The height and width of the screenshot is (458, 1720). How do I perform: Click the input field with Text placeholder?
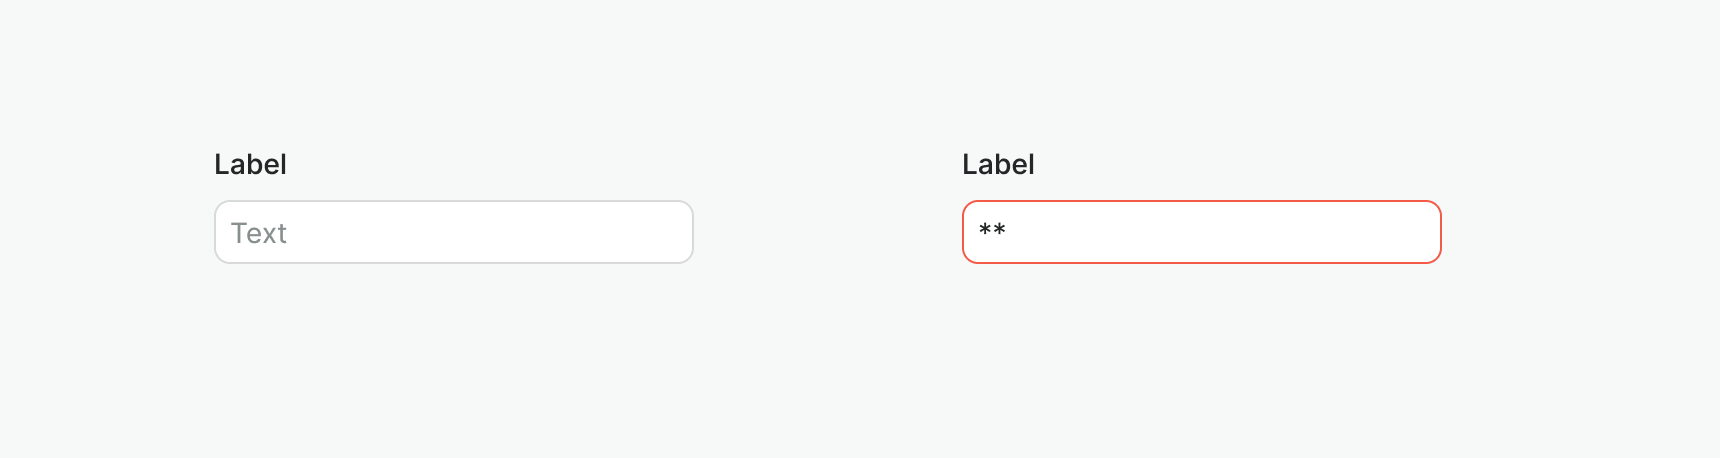(453, 232)
